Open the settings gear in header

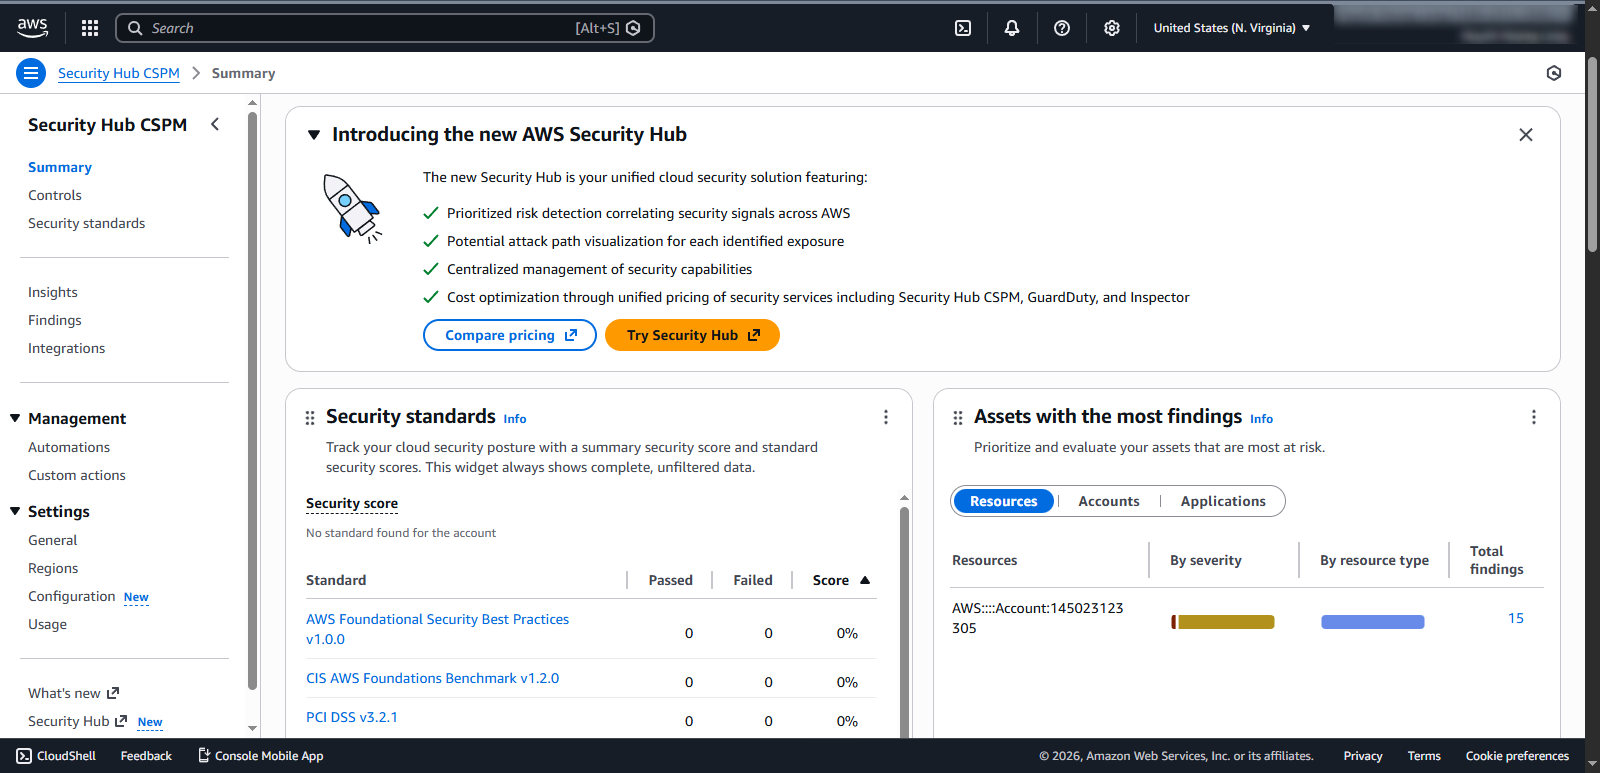1112,28
